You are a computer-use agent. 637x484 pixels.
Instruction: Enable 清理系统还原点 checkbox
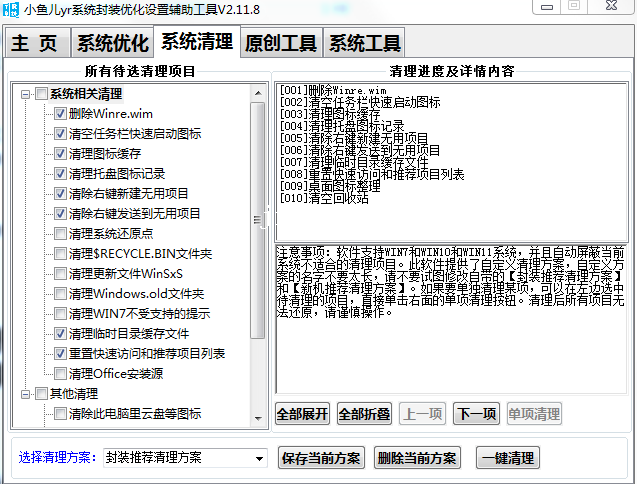[x=60, y=234]
